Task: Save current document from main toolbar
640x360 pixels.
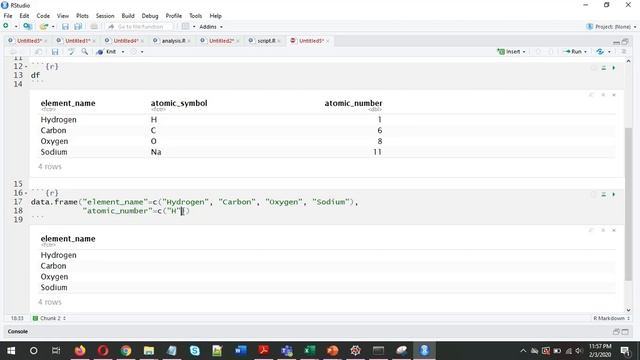Action: 65,27
